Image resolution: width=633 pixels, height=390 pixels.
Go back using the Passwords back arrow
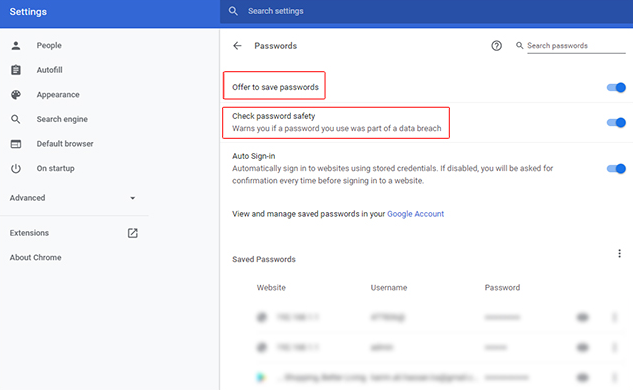pyautogui.click(x=237, y=46)
